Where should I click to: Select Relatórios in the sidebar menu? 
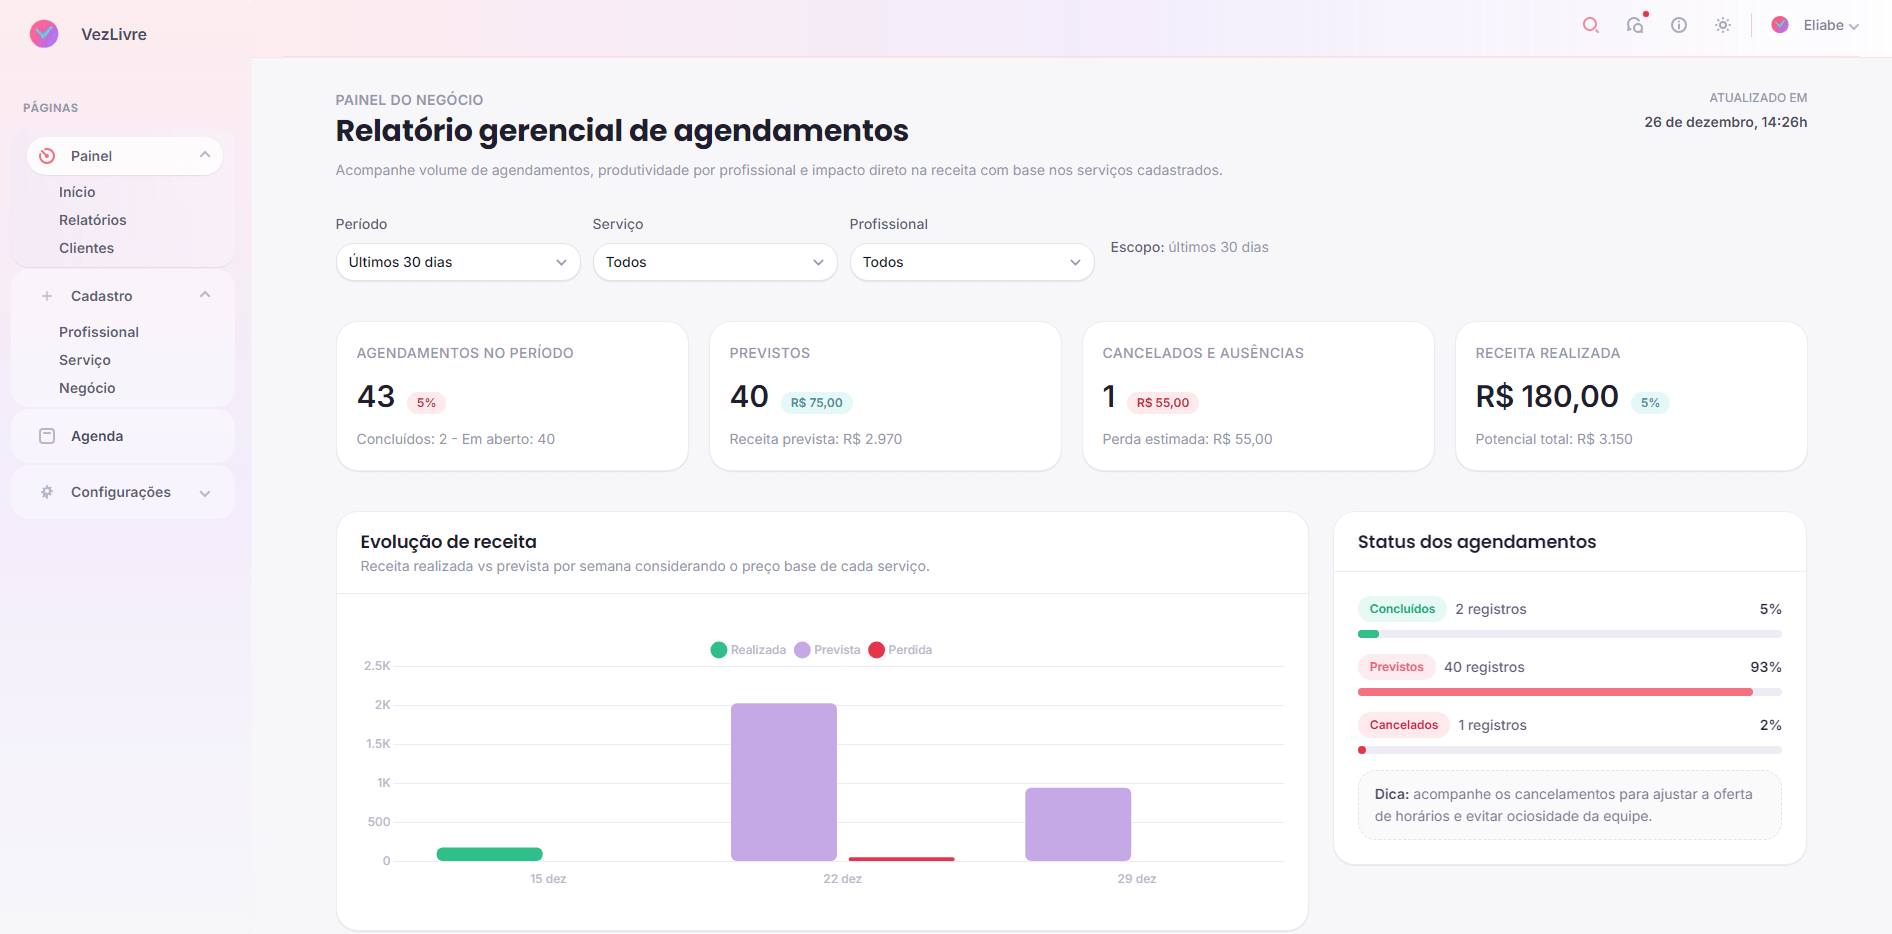pos(92,219)
